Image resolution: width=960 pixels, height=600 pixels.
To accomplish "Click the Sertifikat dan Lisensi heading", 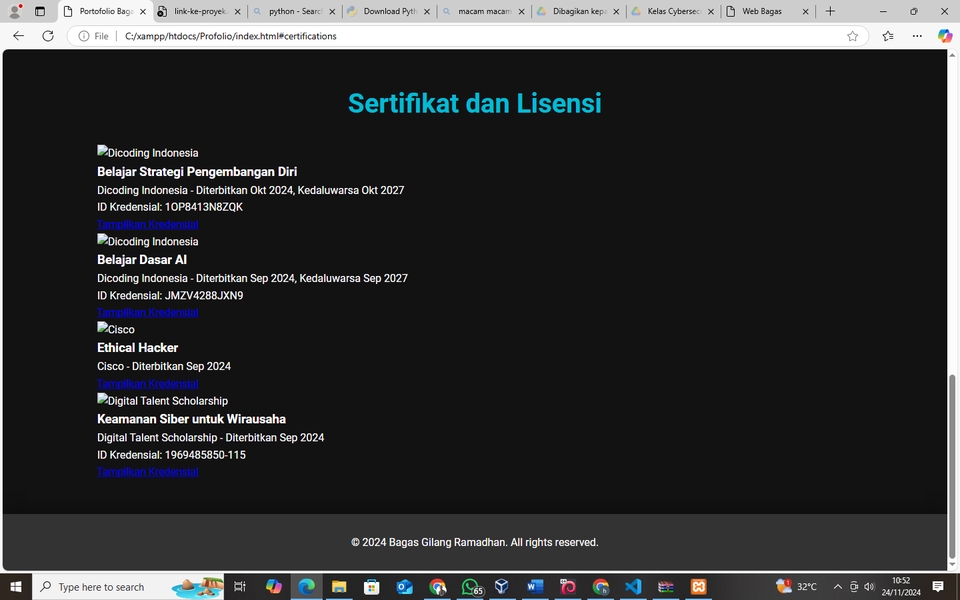I will (474, 103).
